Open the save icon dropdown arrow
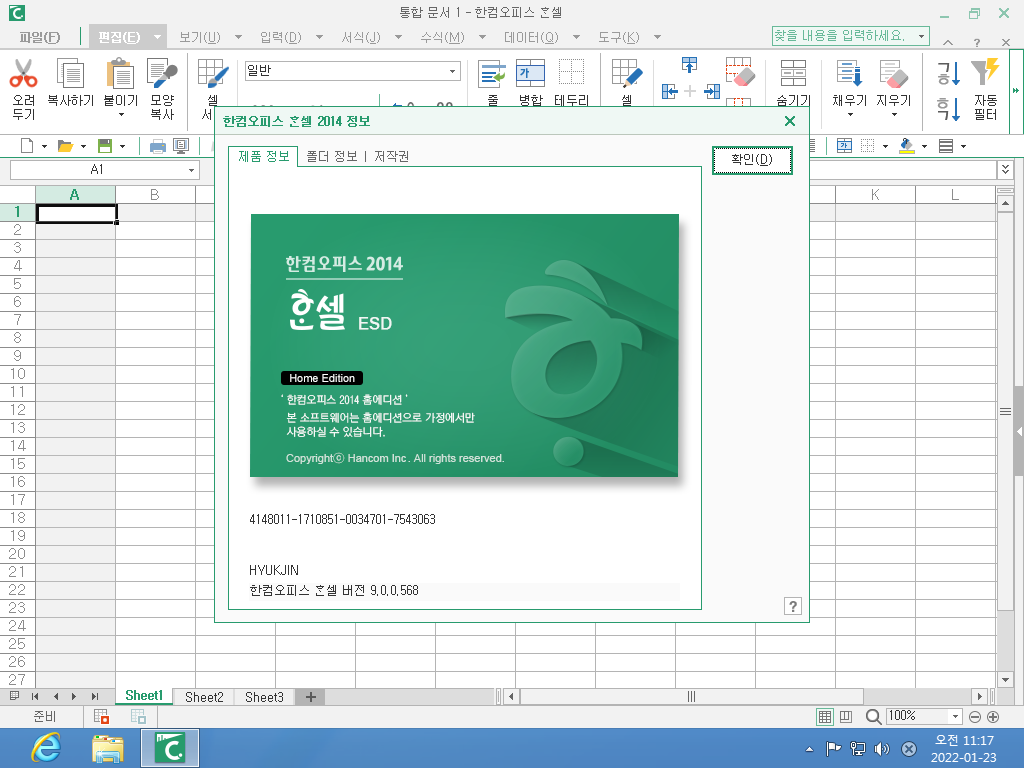 pyautogui.click(x=122, y=146)
